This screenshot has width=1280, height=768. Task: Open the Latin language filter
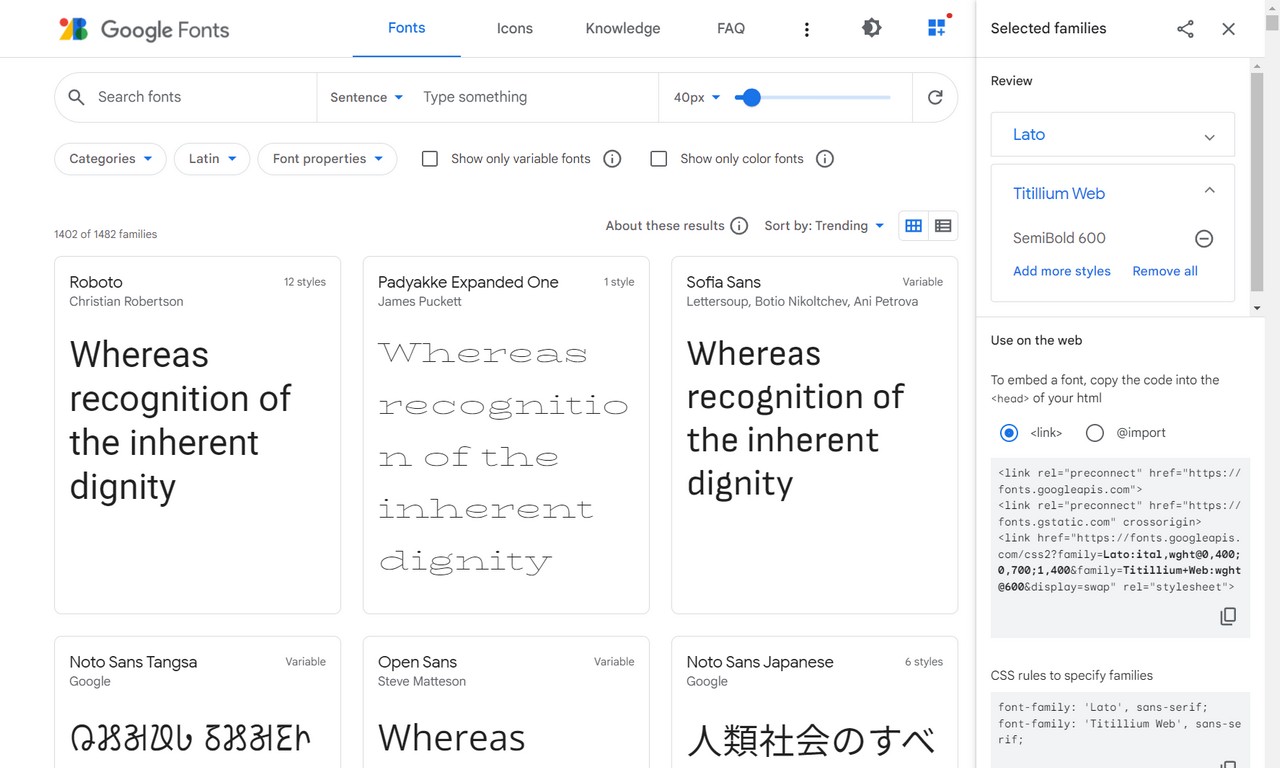coord(212,159)
